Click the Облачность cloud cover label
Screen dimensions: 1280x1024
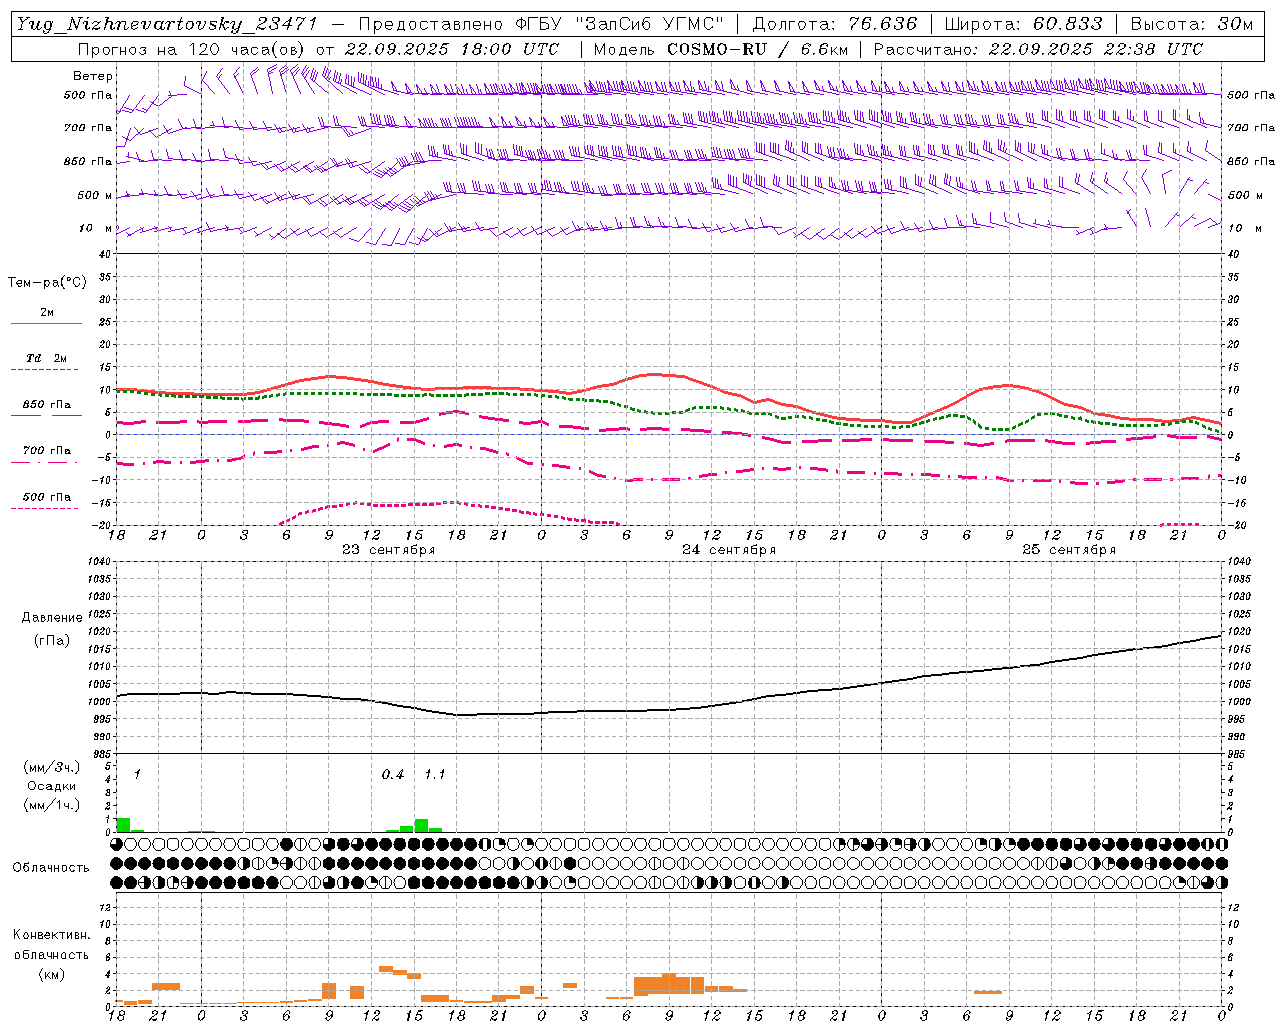[51, 867]
